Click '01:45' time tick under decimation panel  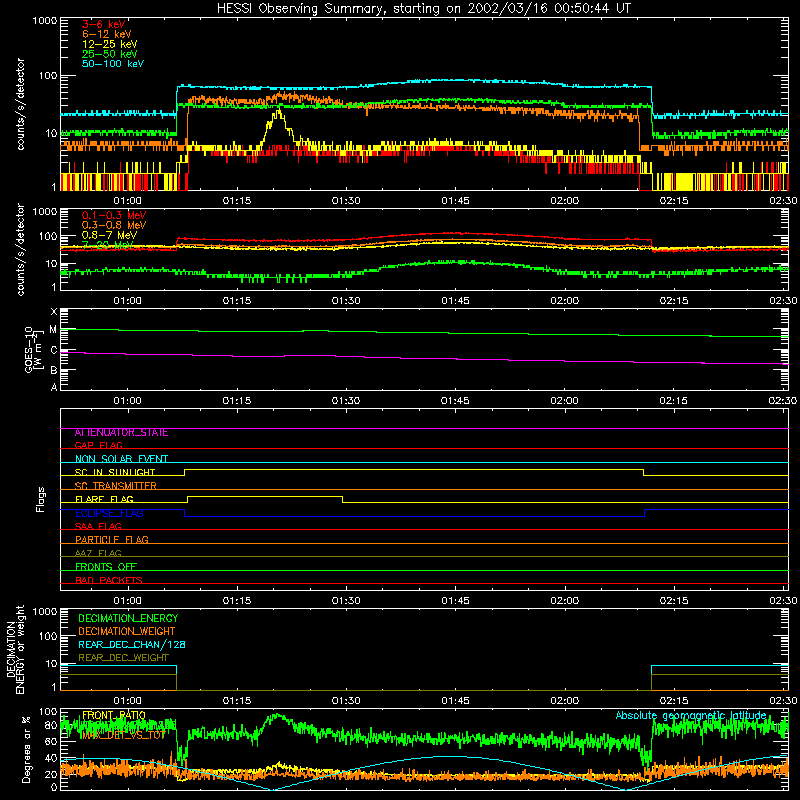tap(455, 701)
